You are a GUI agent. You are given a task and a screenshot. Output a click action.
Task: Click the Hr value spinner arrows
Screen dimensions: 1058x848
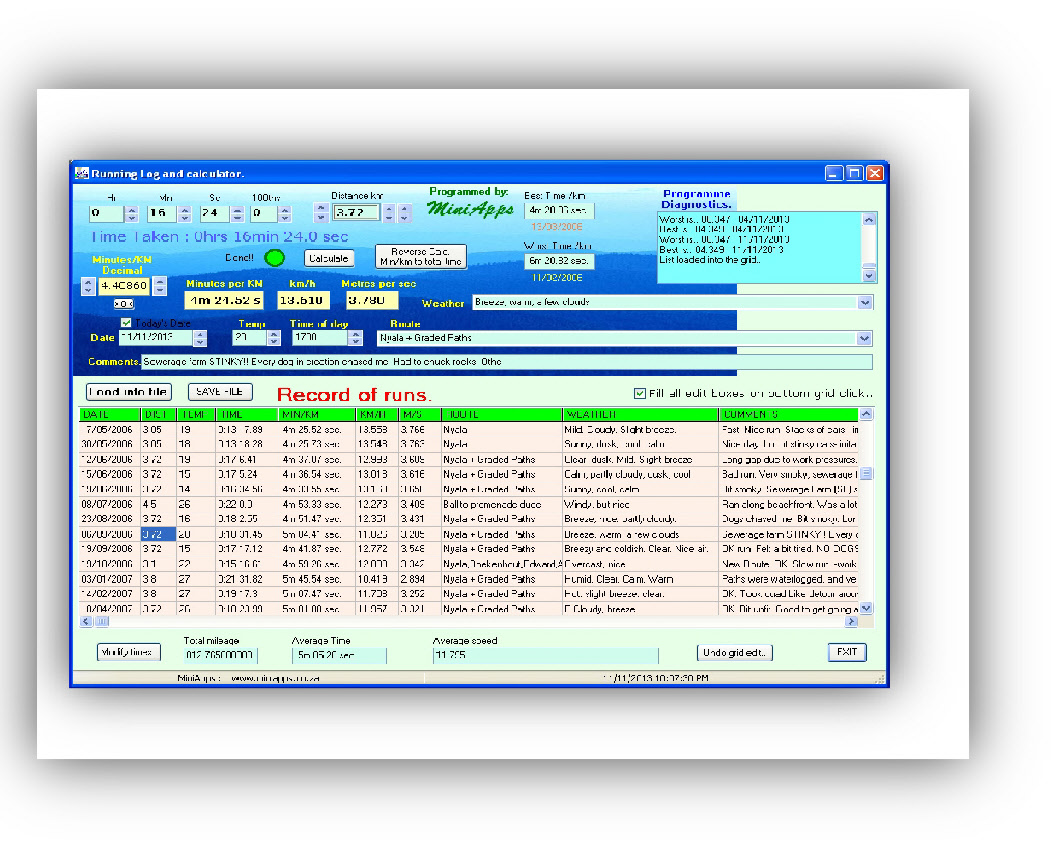point(131,213)
